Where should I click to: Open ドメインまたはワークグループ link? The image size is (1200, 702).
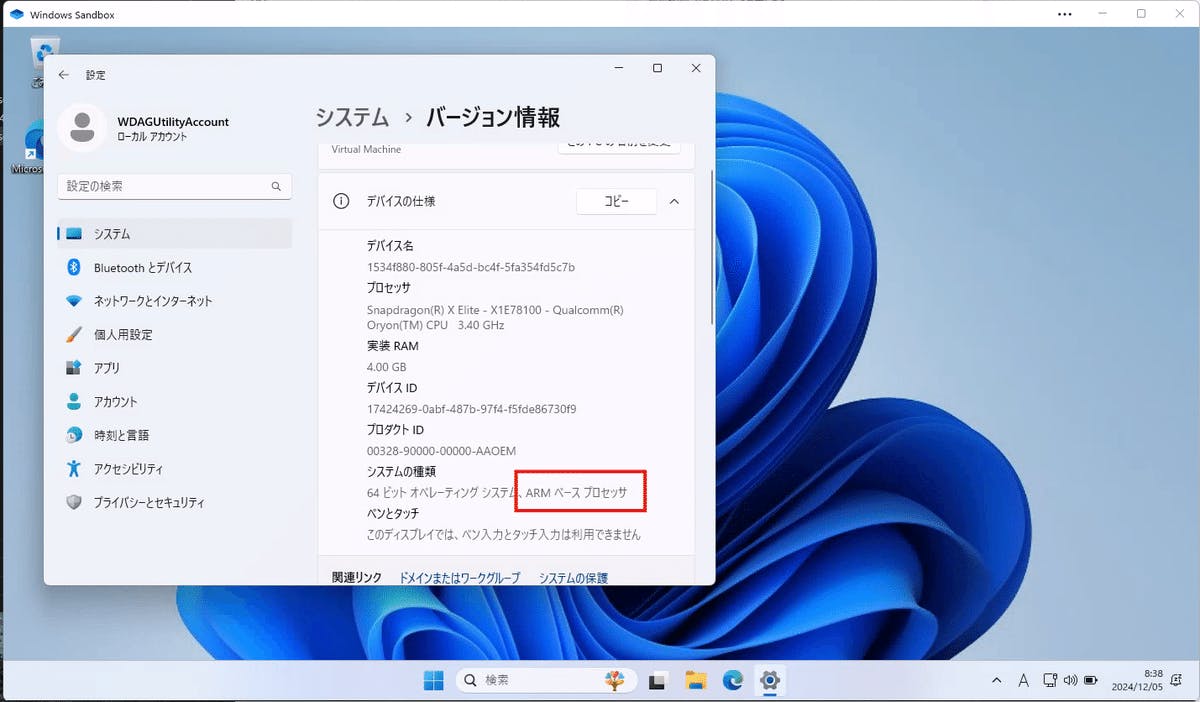pyautogui.click(x=460, y=578)
